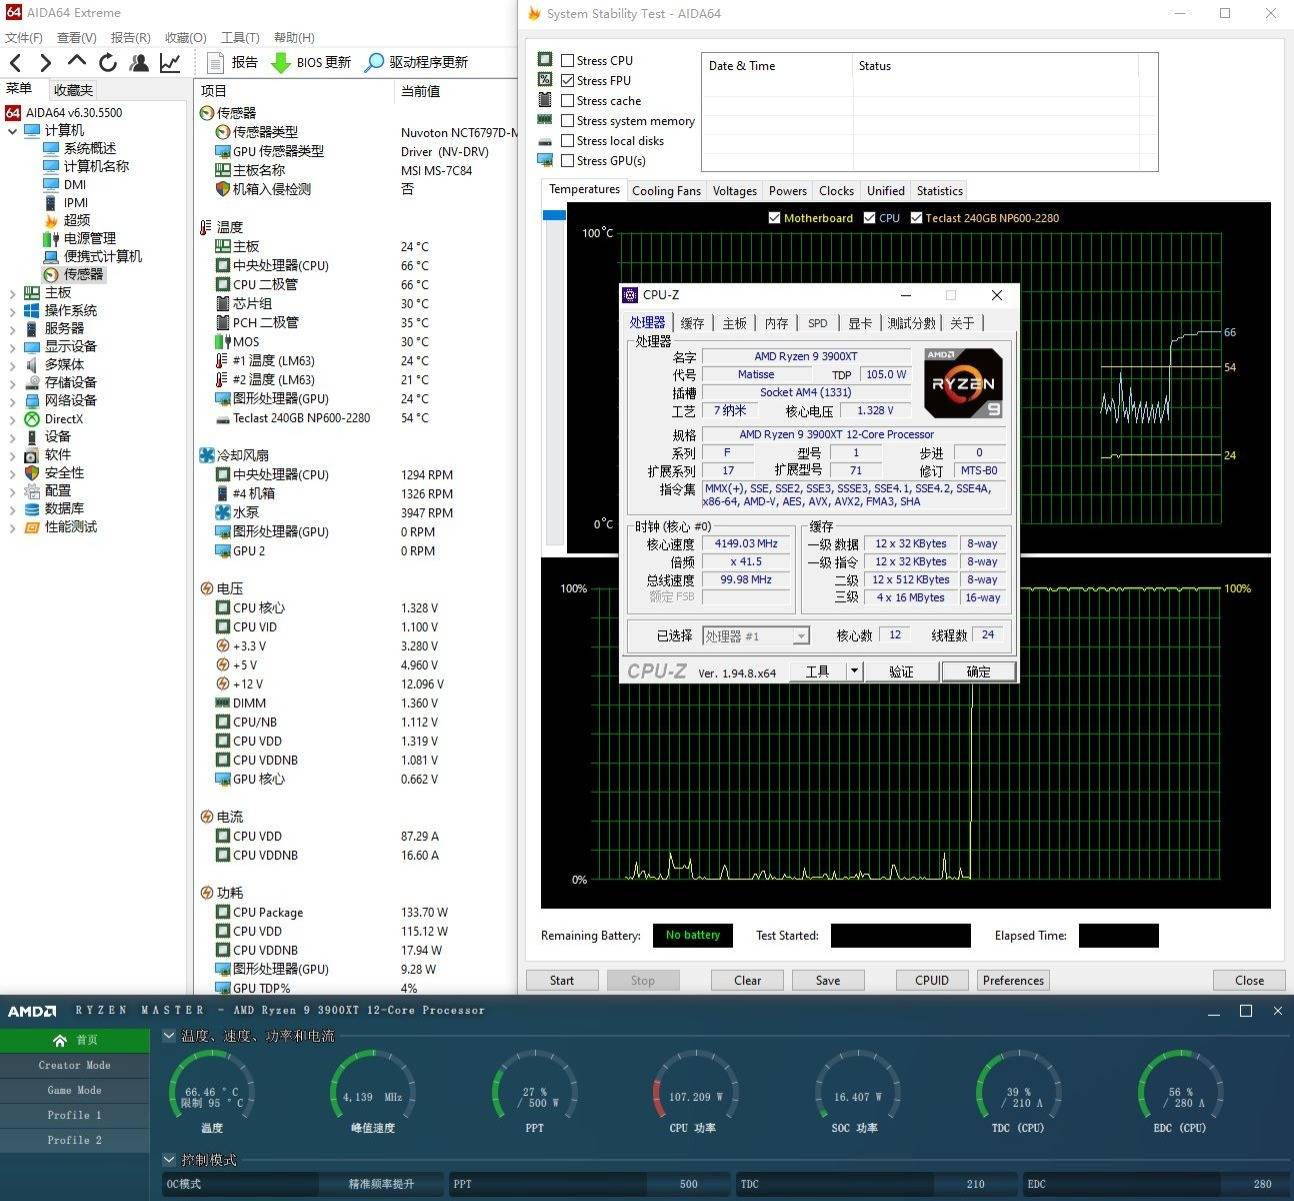
Task: Click the 多媒体 speaker icon in tree
Action: point(32,364)
